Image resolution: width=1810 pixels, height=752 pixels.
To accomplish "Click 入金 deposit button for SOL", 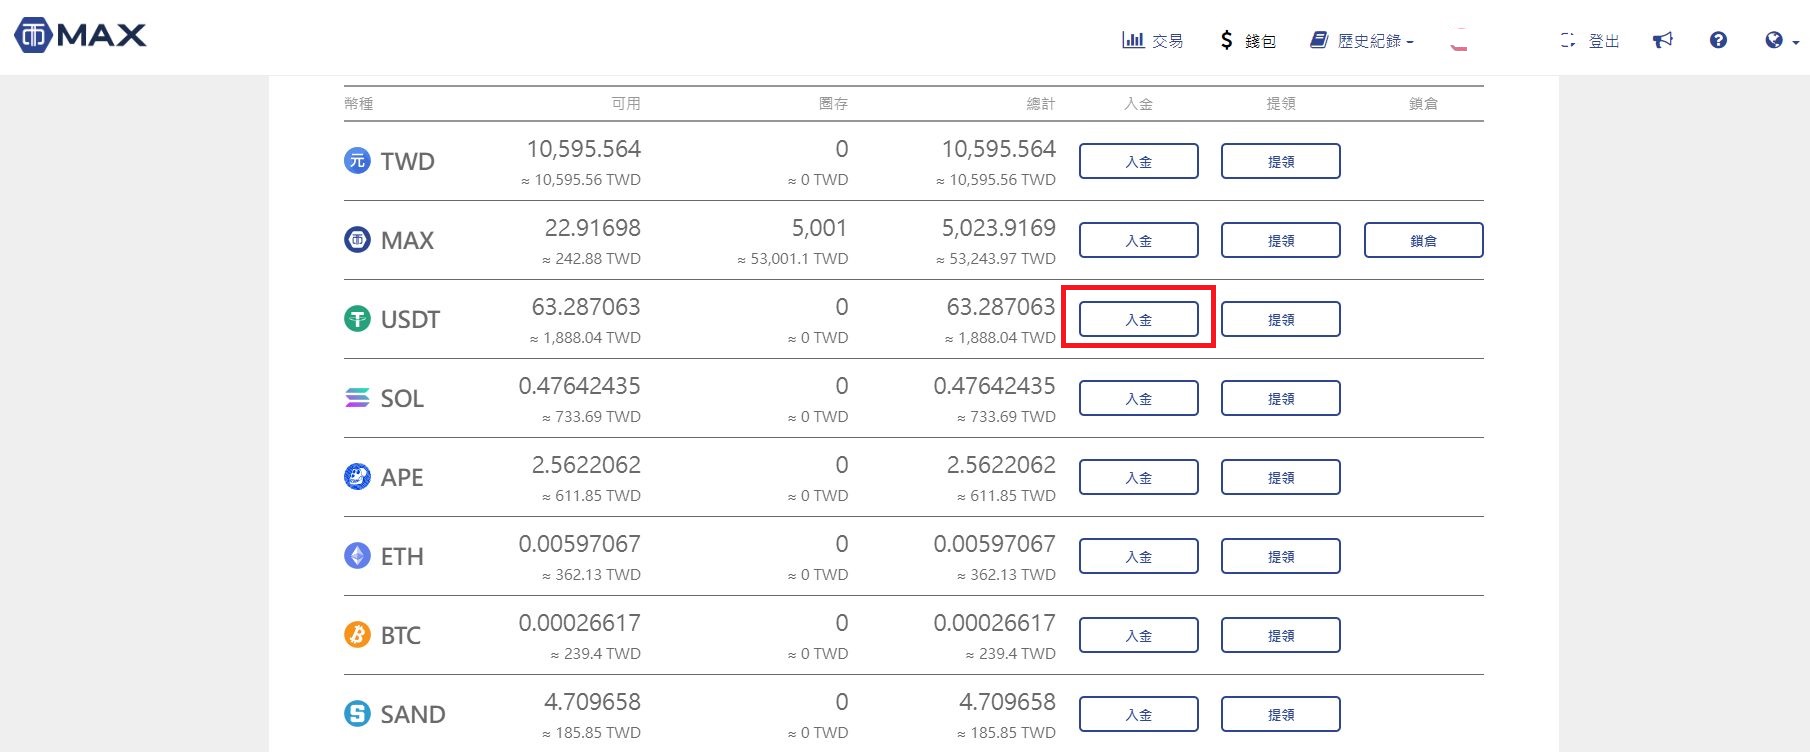I will [x=1139, y=398].
